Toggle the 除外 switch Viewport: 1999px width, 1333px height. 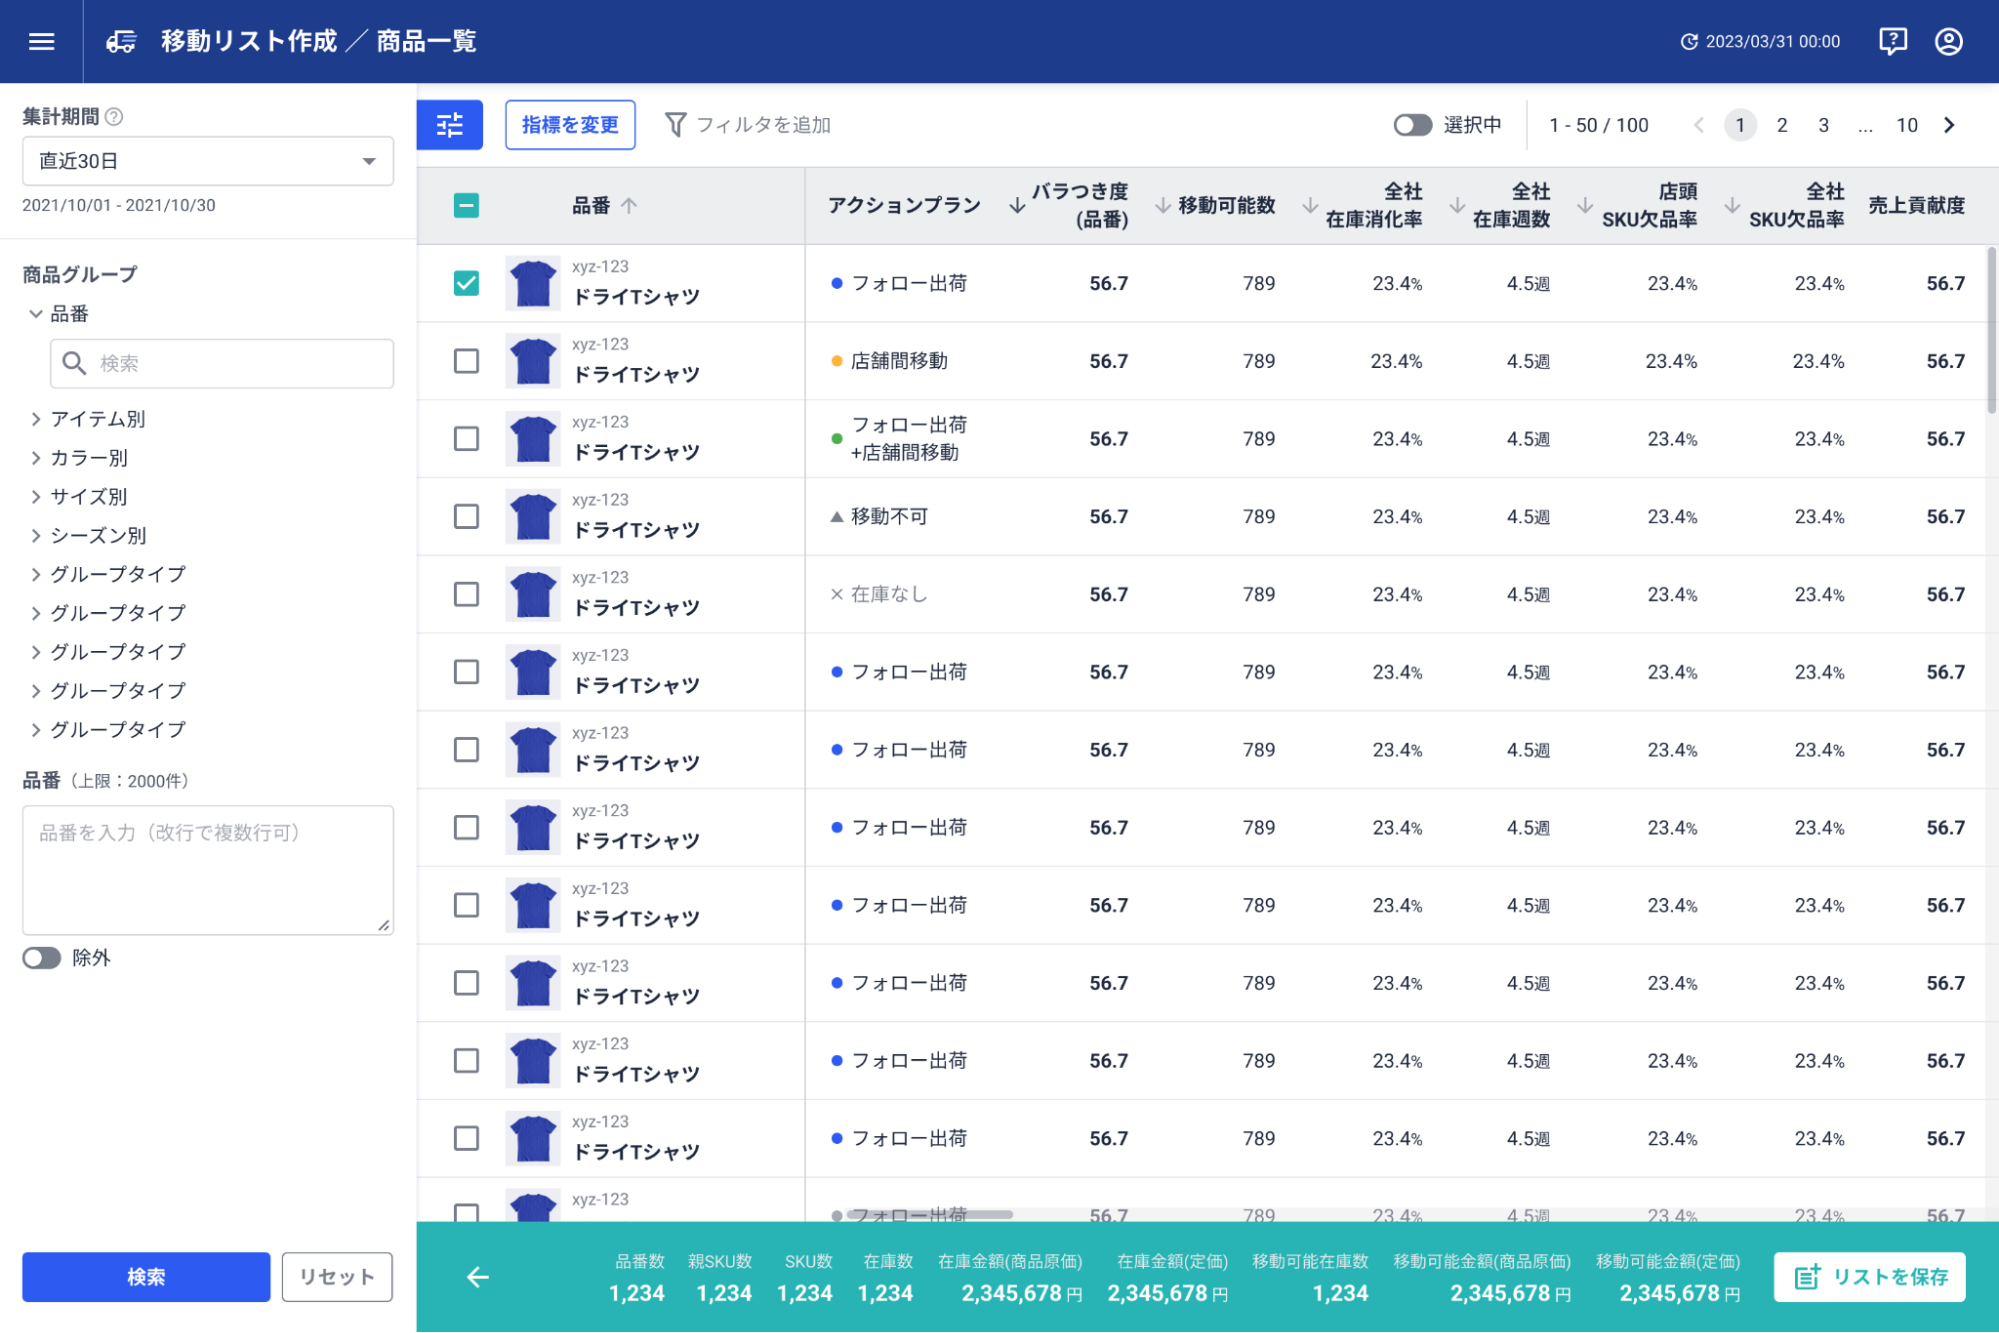coord(42,958)
